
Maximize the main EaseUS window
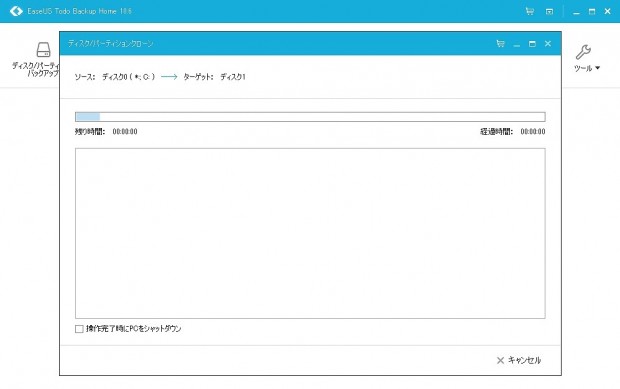(592, 11)
